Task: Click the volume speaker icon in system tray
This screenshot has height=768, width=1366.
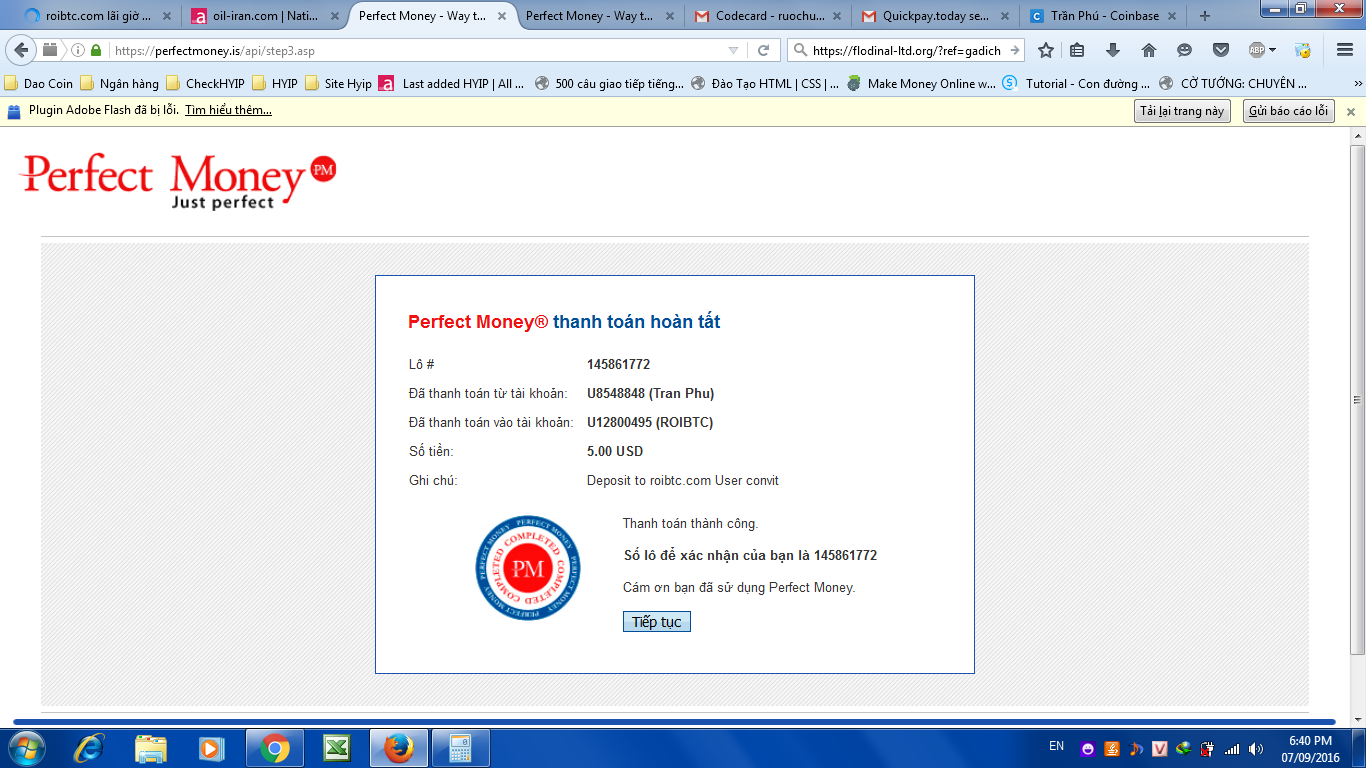Action: point(1255,748)
